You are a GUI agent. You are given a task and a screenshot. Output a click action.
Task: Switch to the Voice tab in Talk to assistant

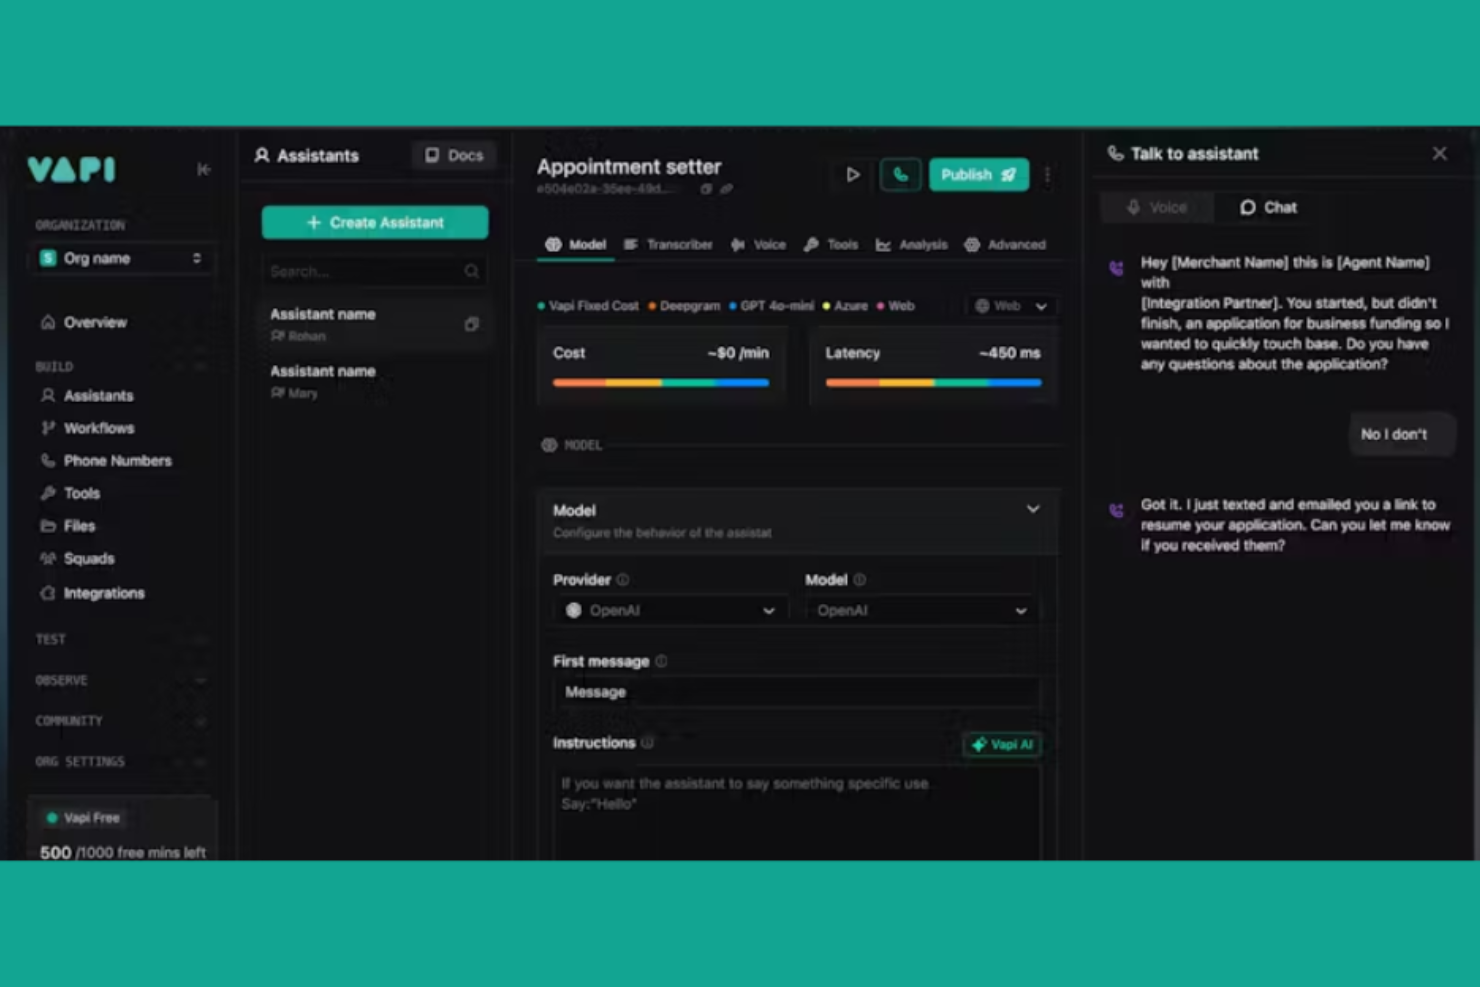(x=1156, y=207)
